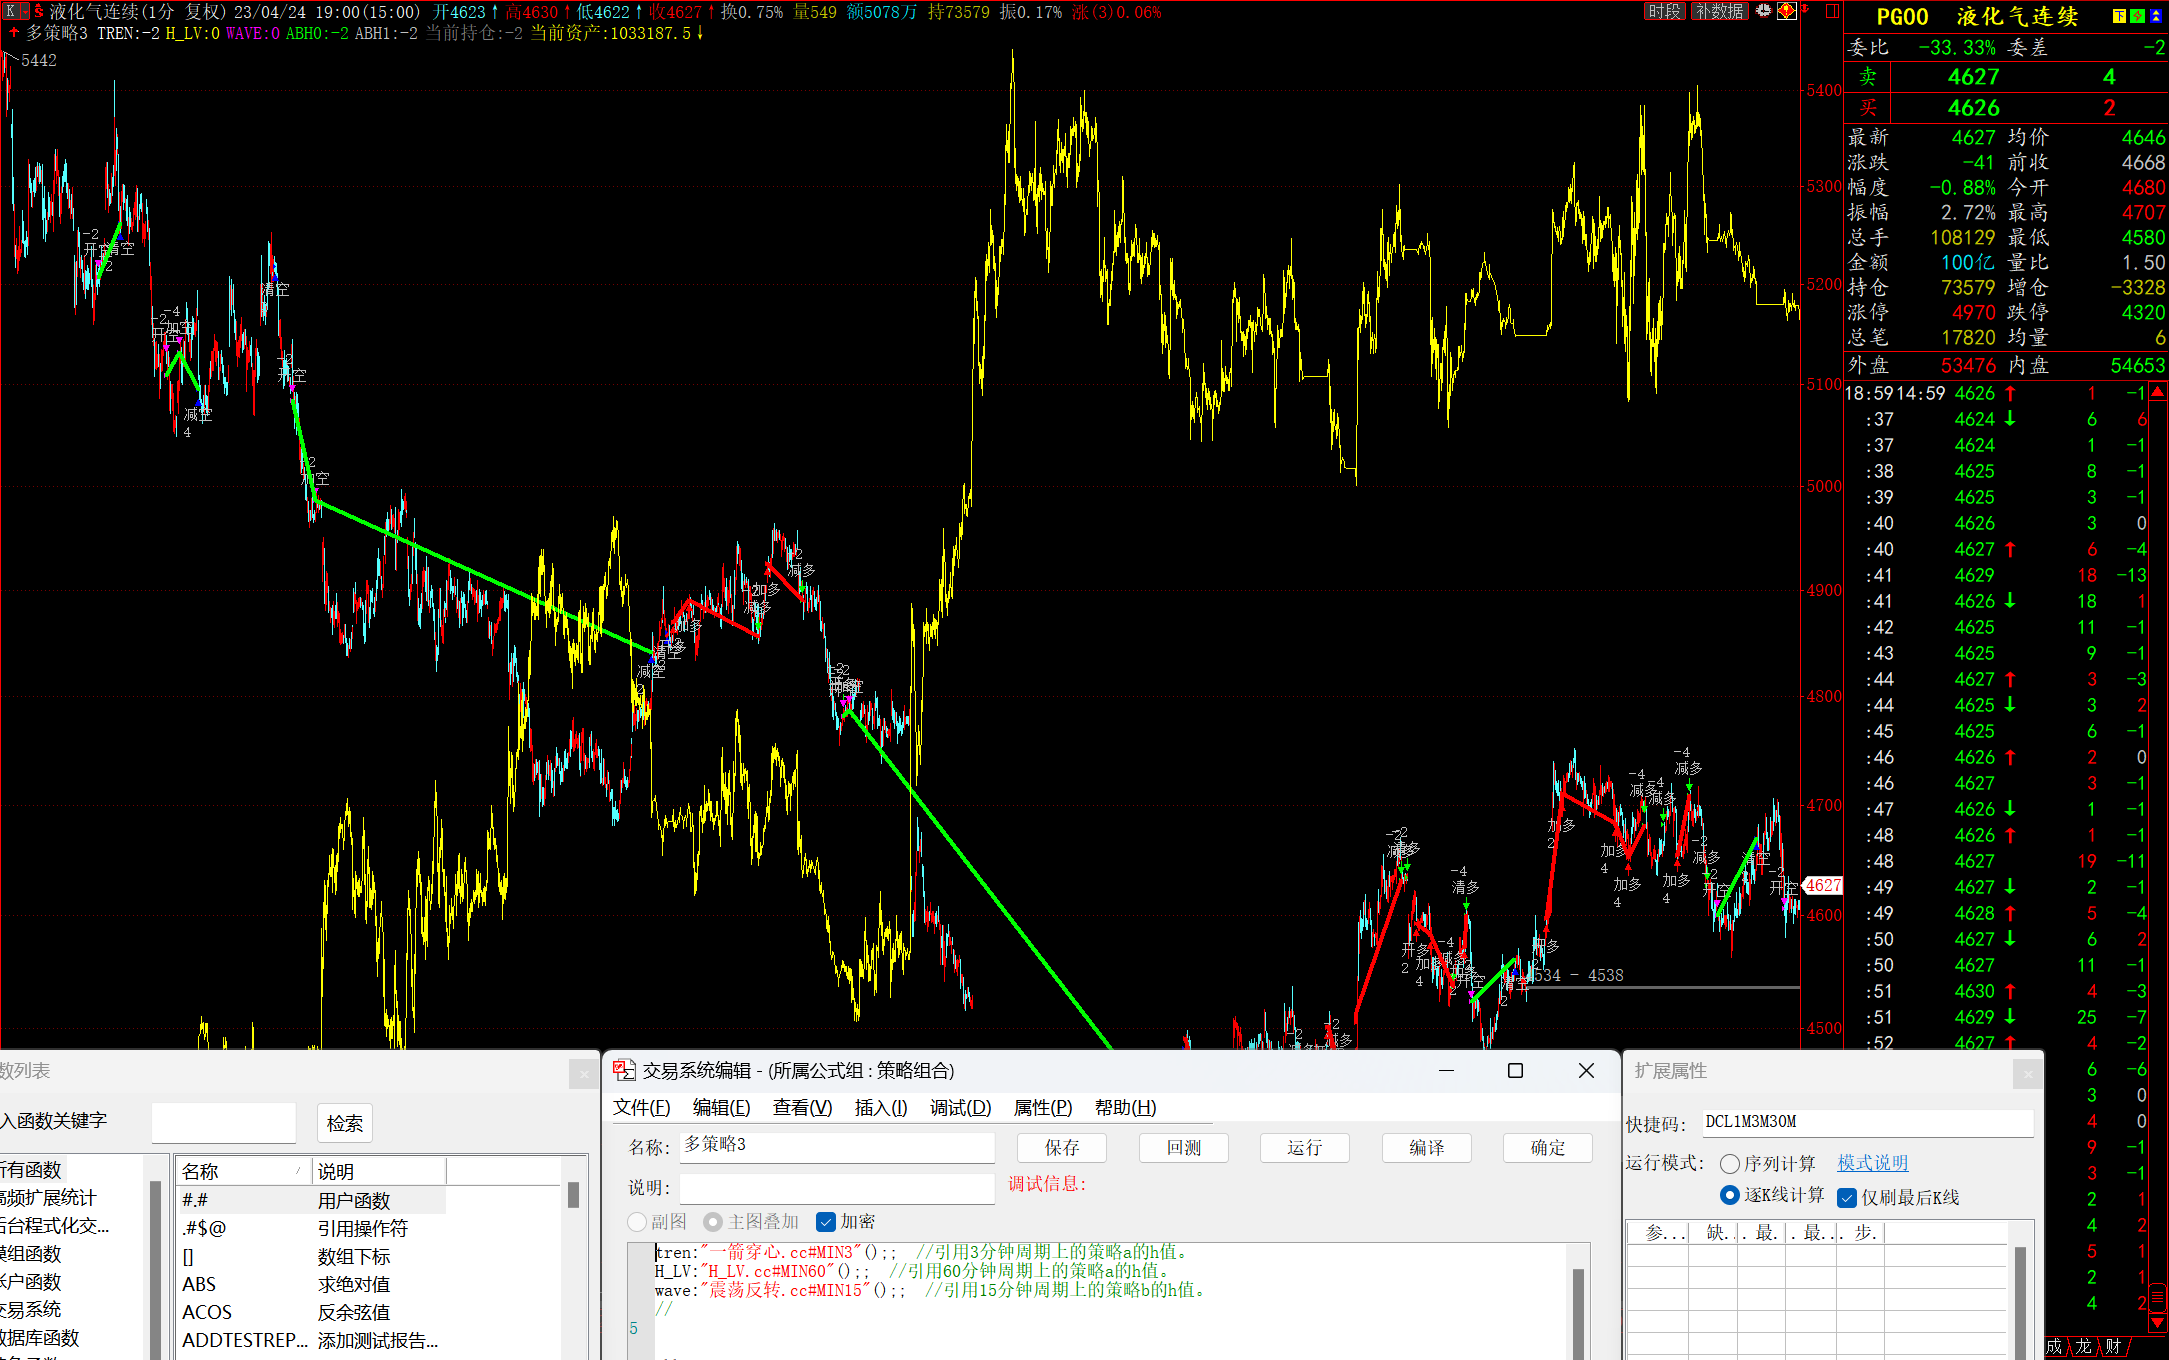
Task: Click the clock icon in chart header
Action: click(1764, 11)
